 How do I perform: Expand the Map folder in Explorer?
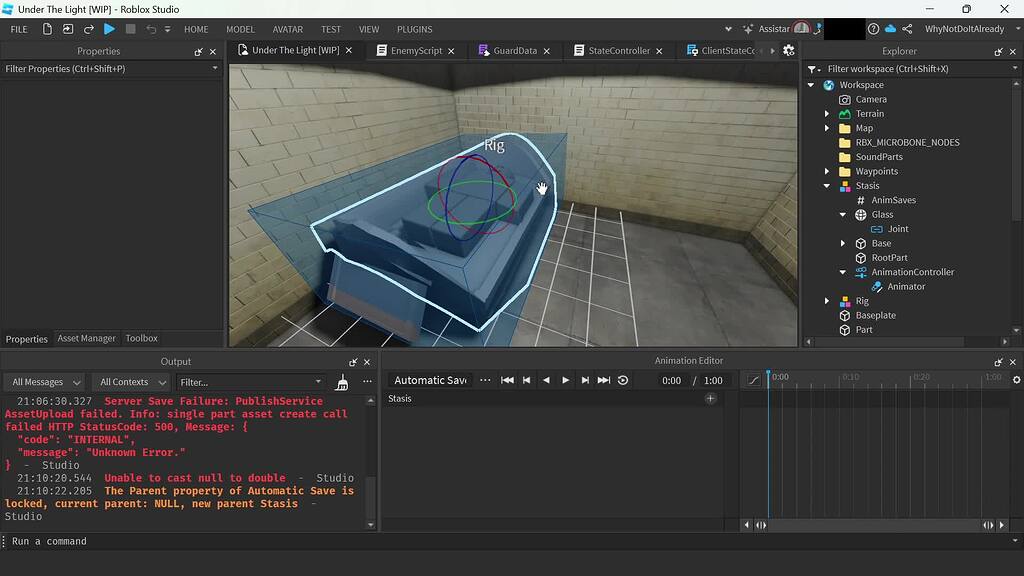[x=827, y=128]
